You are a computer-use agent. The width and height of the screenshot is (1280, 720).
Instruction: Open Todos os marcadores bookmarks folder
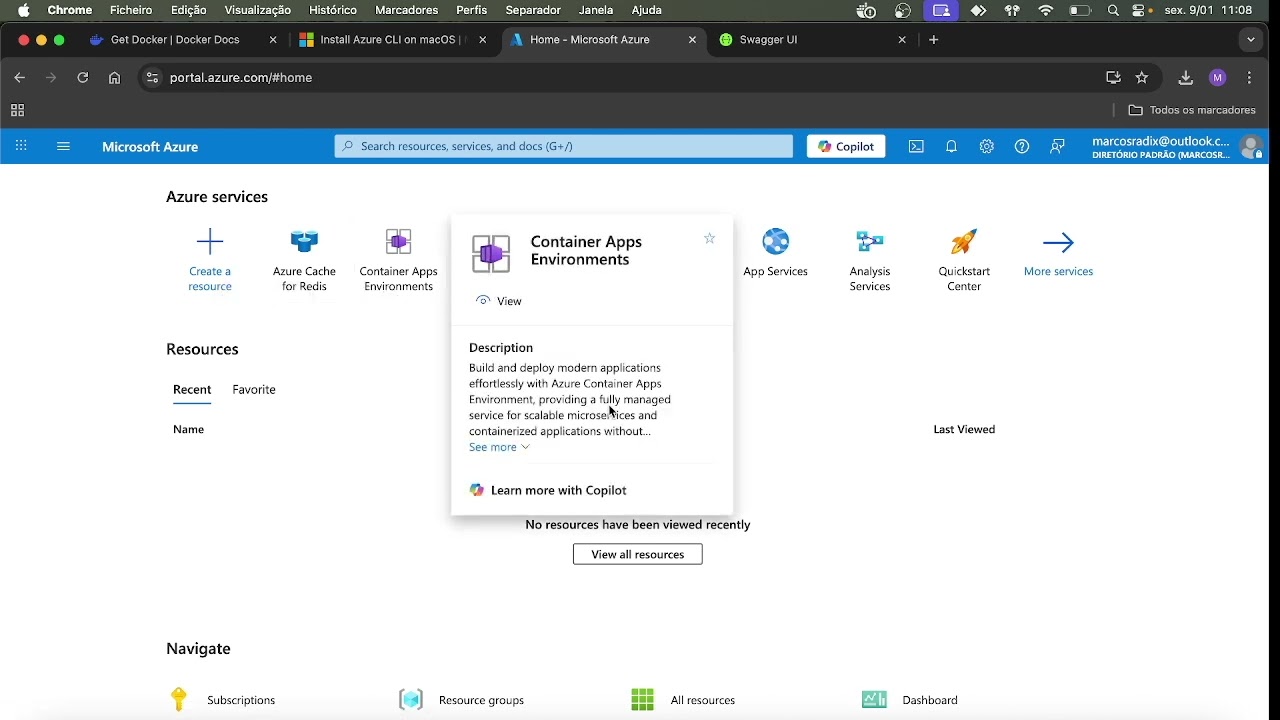click(1192, 110)
